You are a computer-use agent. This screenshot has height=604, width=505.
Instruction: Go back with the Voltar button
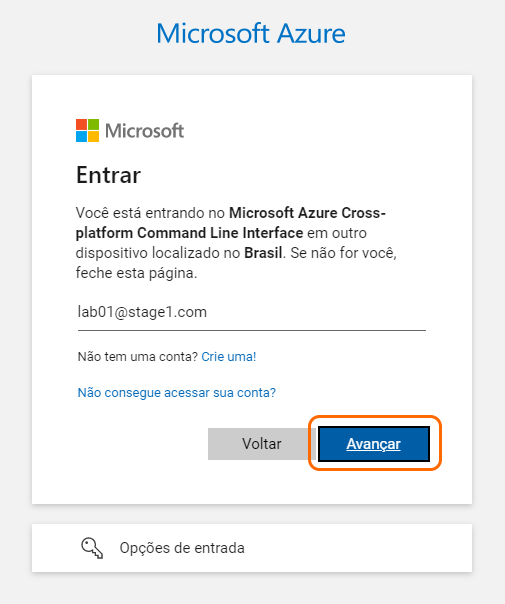pyautogui.click(x=262, y=444)
